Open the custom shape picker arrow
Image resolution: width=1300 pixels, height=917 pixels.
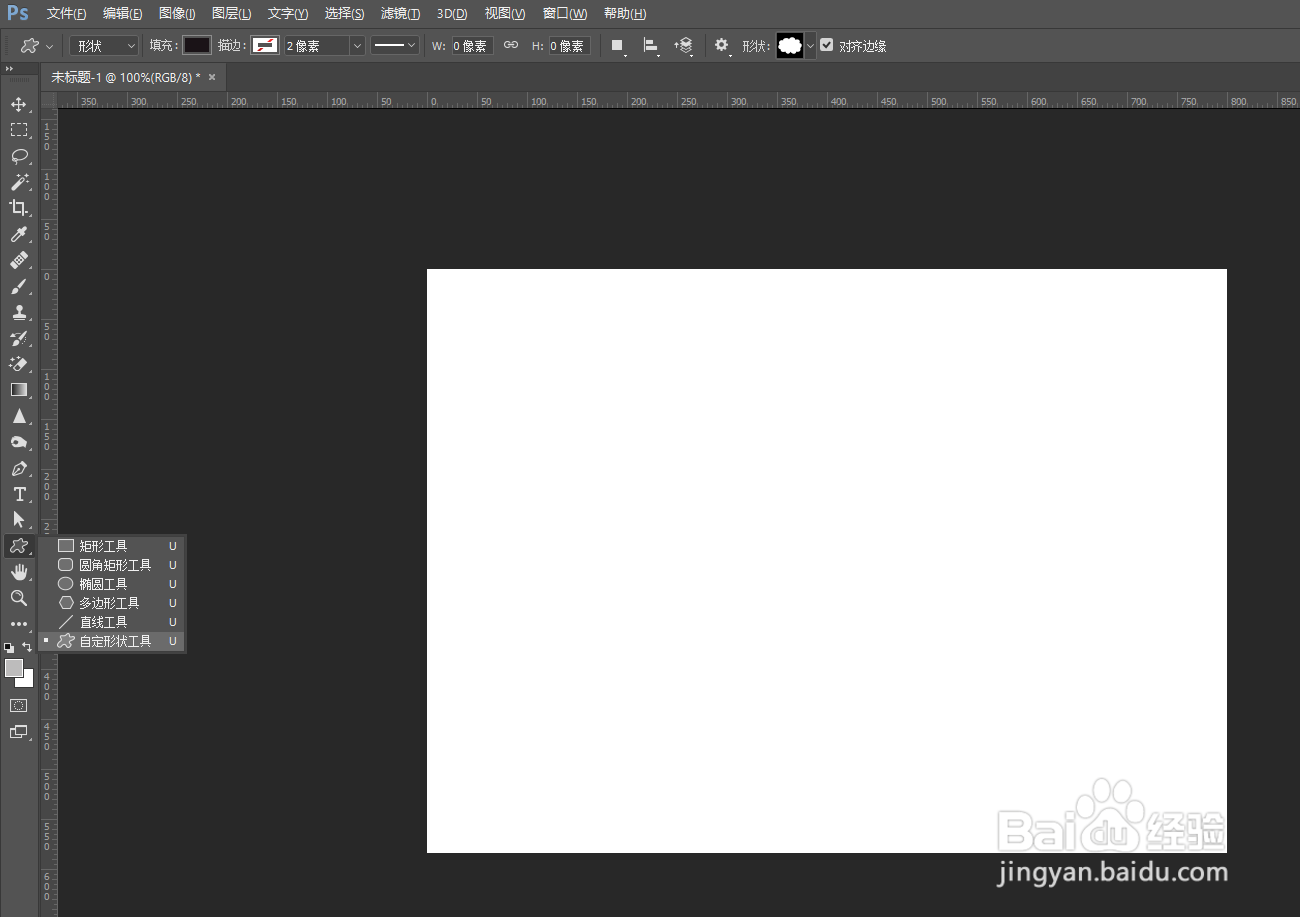tap(810, 46)
